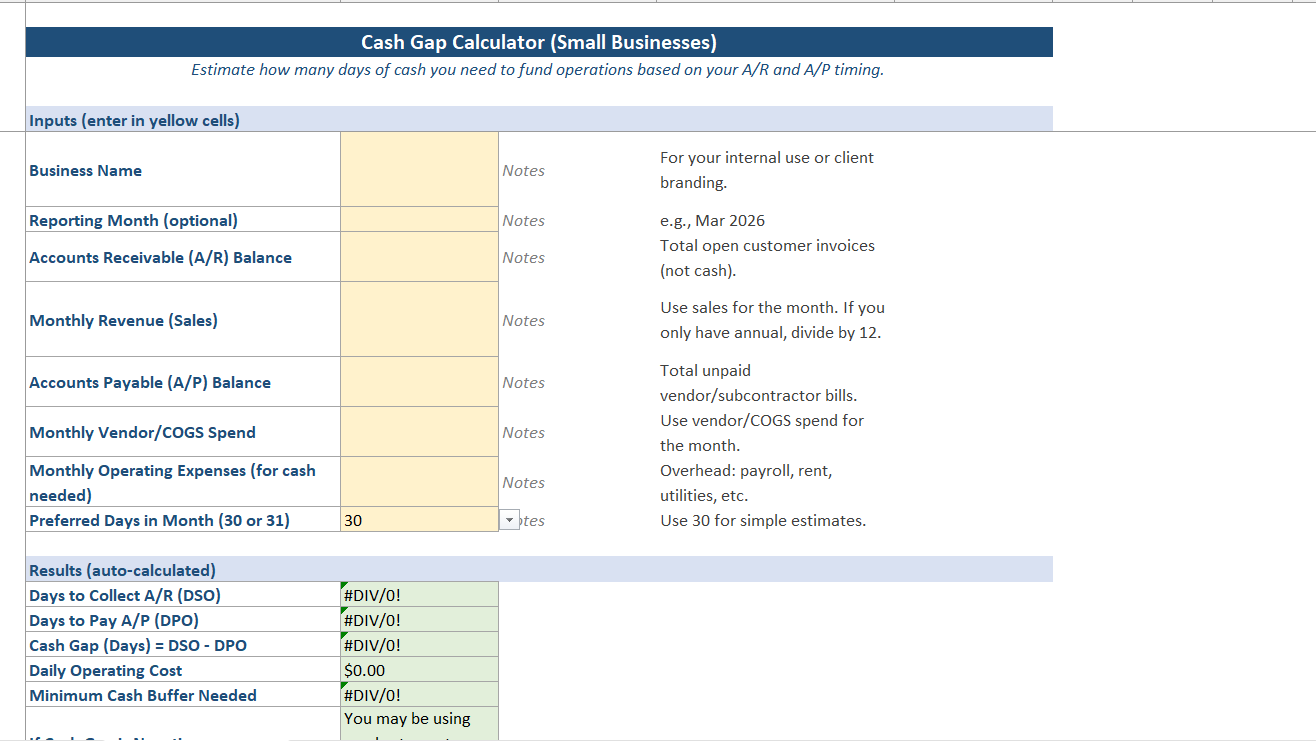Viewport: 1316px width, 741px height.
Task: Select the Monthly Operating Expenses input cell
Action: 419,482
